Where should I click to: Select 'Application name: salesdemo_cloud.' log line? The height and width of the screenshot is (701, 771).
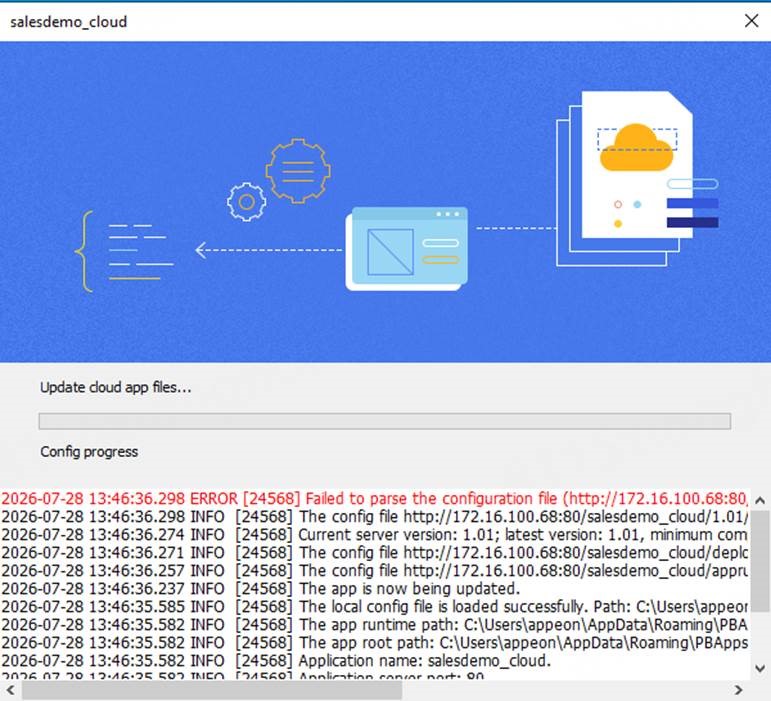276,661
